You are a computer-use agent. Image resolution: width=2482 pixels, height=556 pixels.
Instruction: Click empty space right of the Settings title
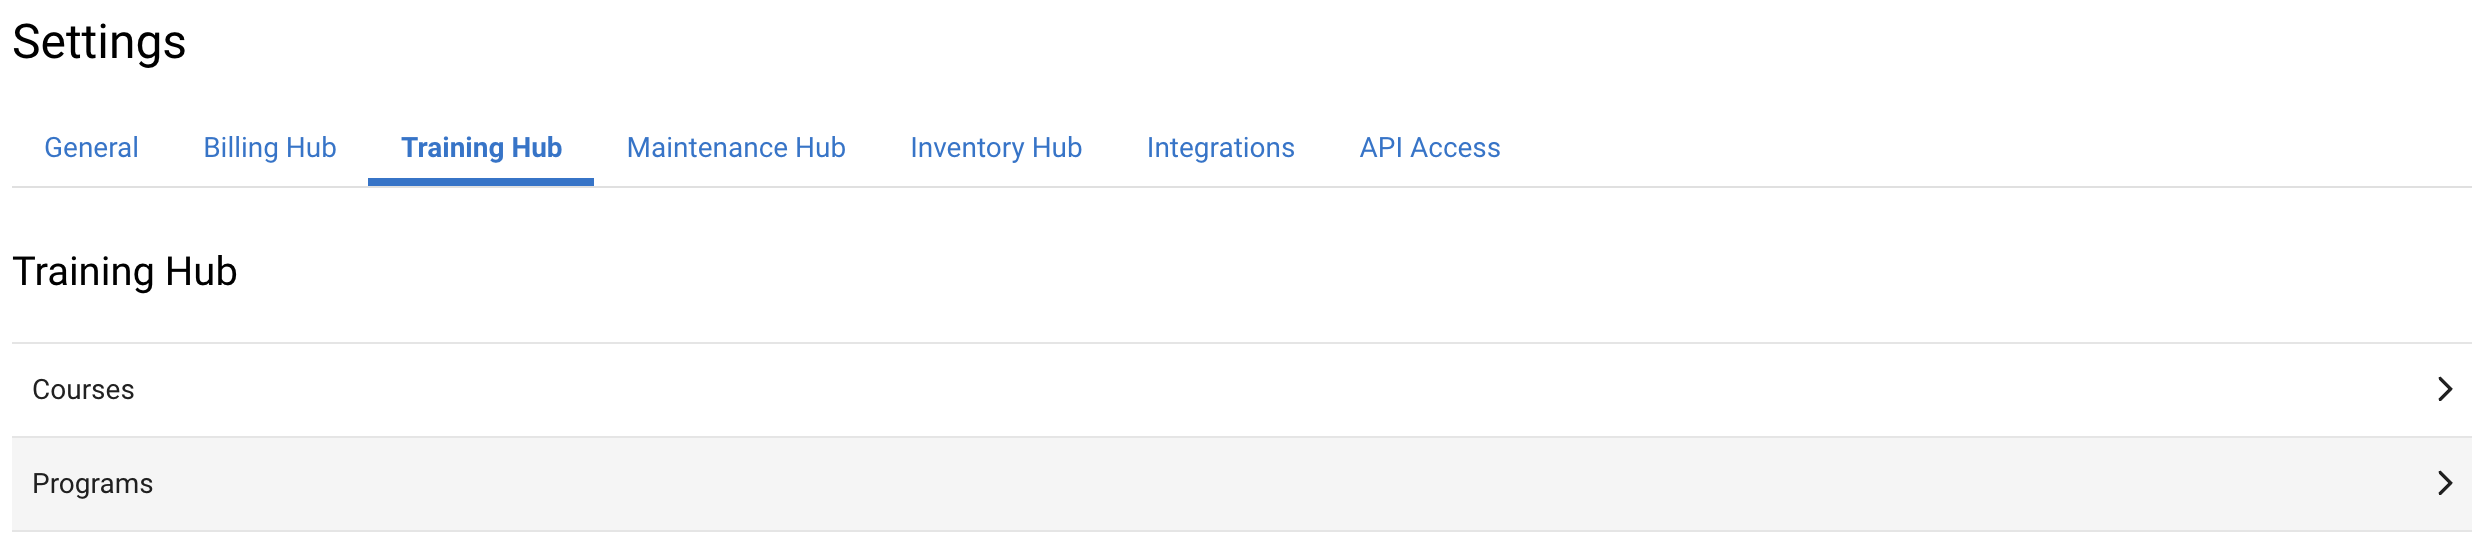tap(1300, 42)
